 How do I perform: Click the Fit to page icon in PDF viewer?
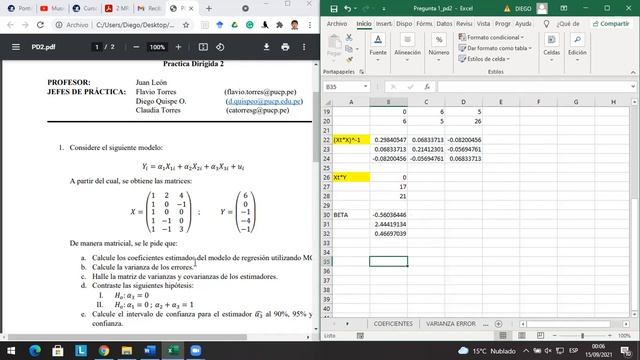tap(203, 47)
